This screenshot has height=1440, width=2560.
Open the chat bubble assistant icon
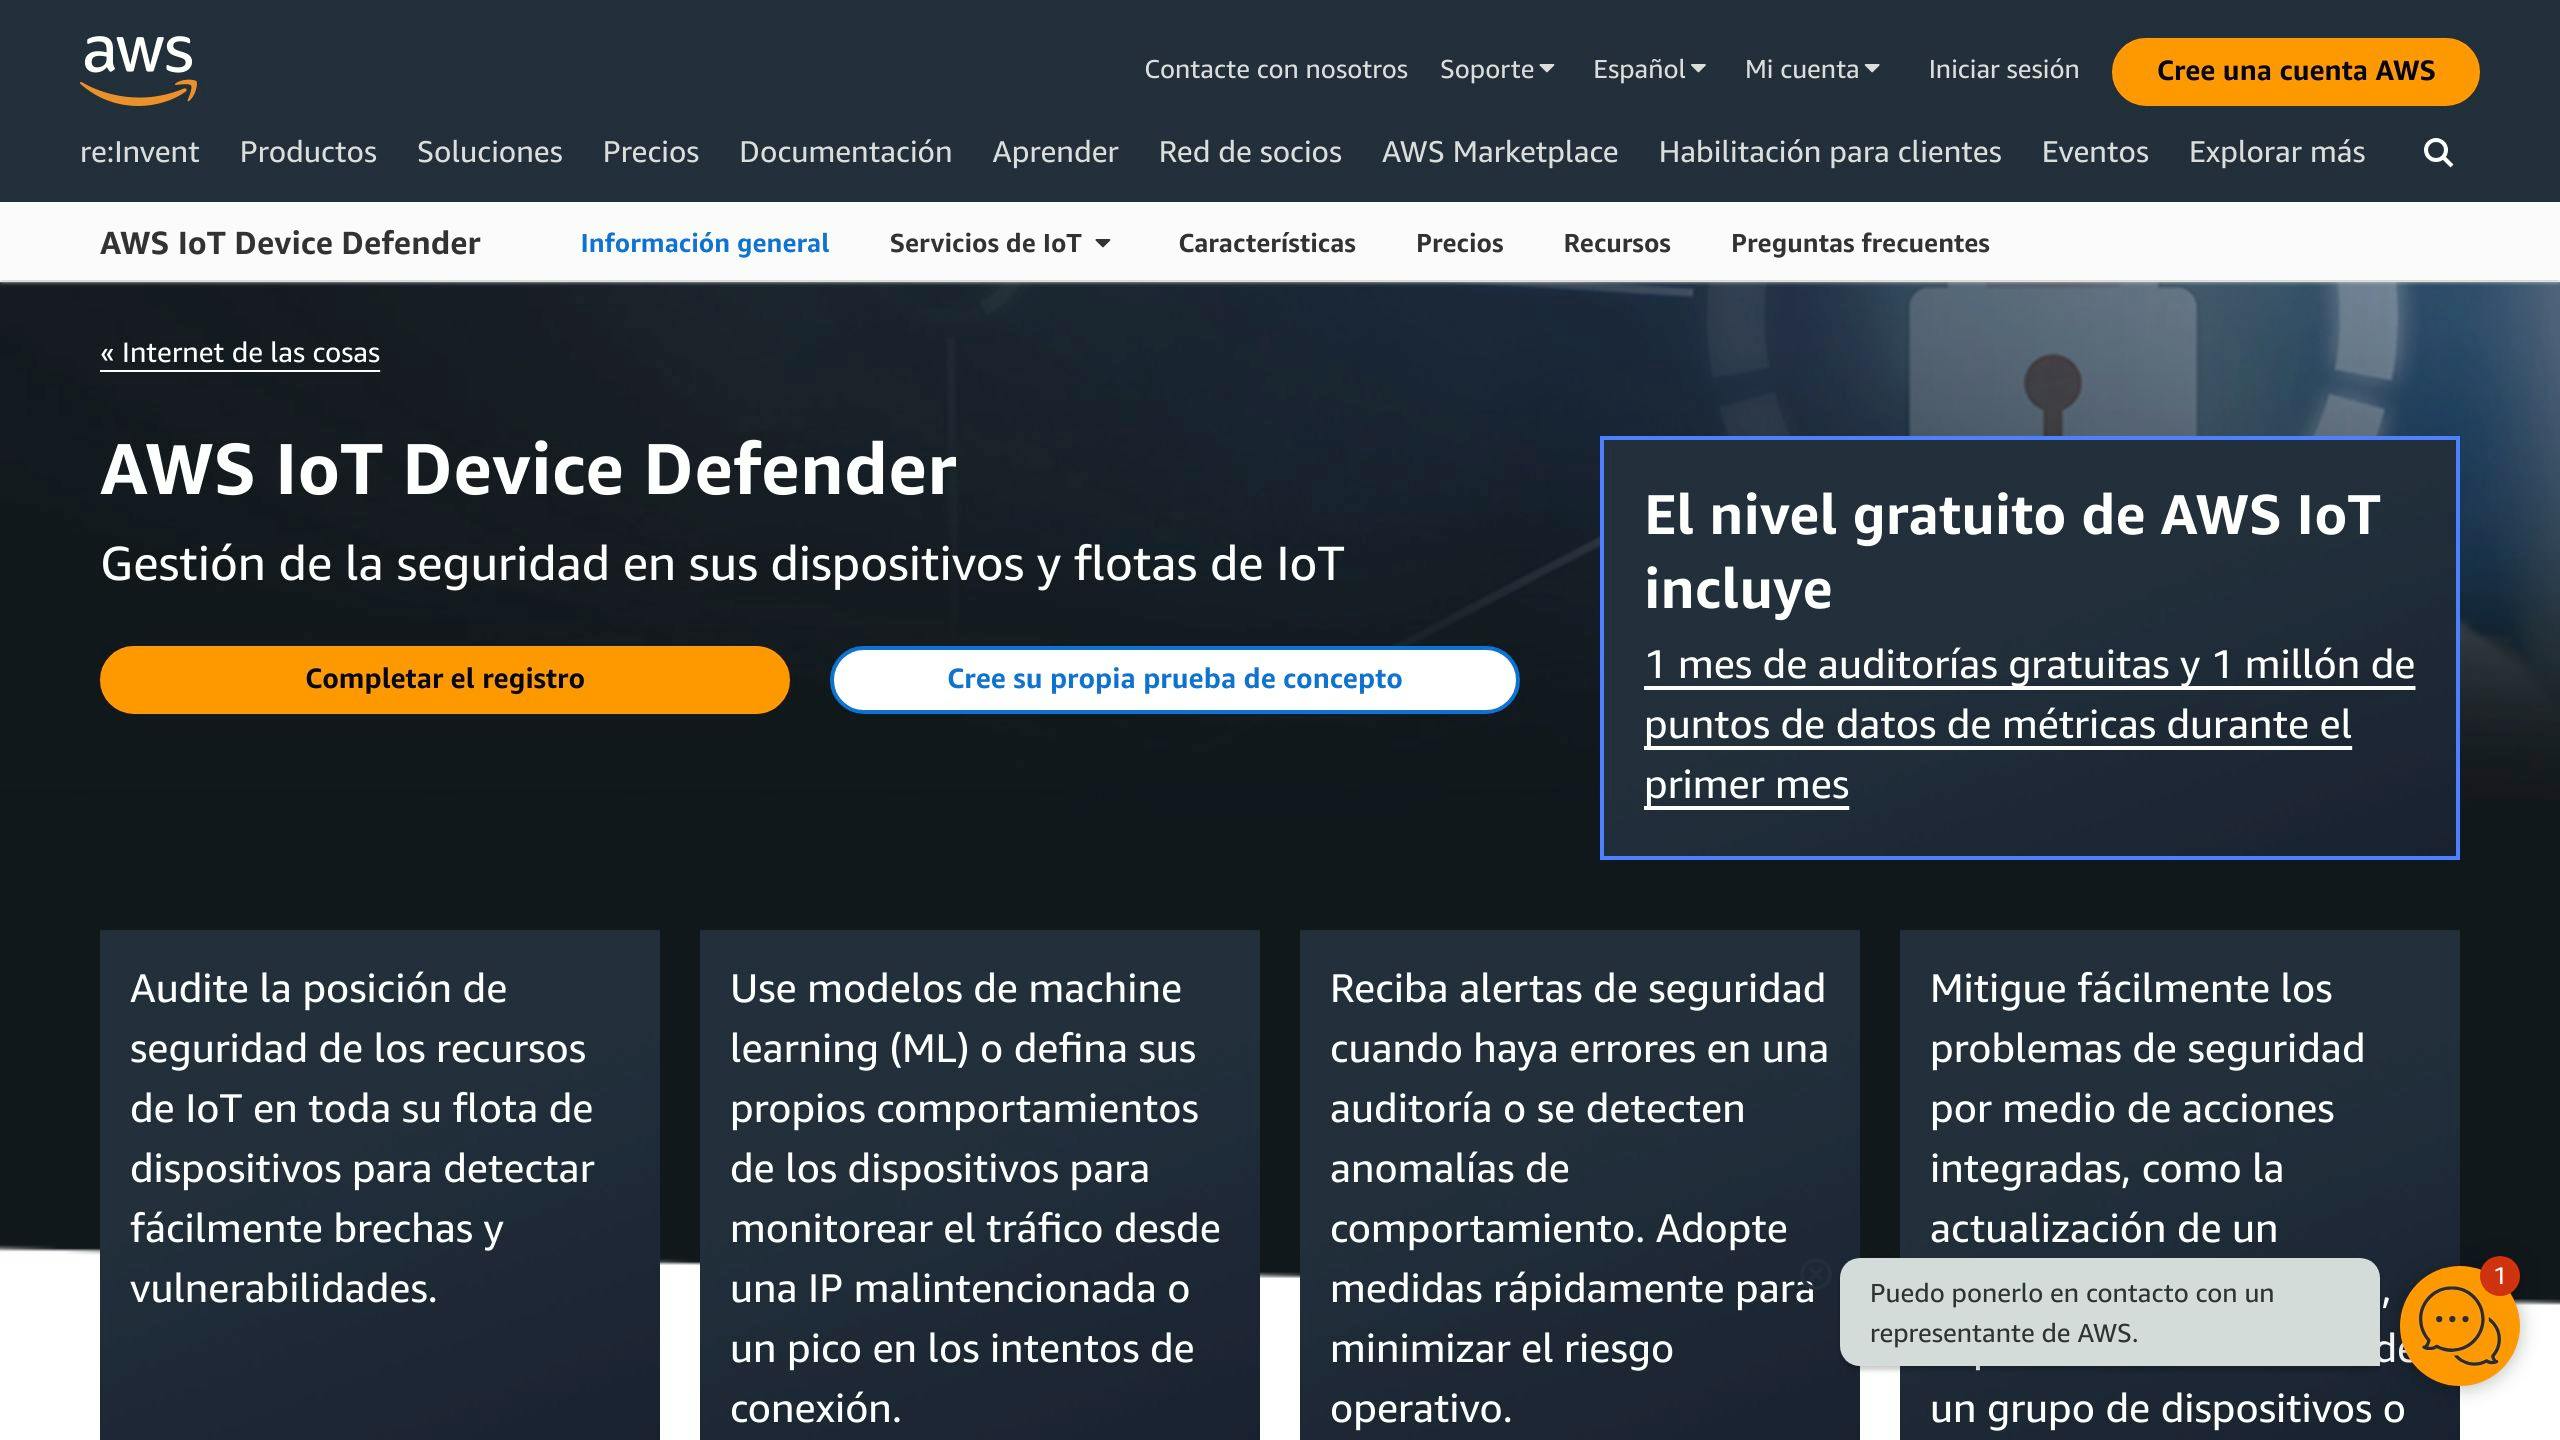click(x=2458, y=1324)
